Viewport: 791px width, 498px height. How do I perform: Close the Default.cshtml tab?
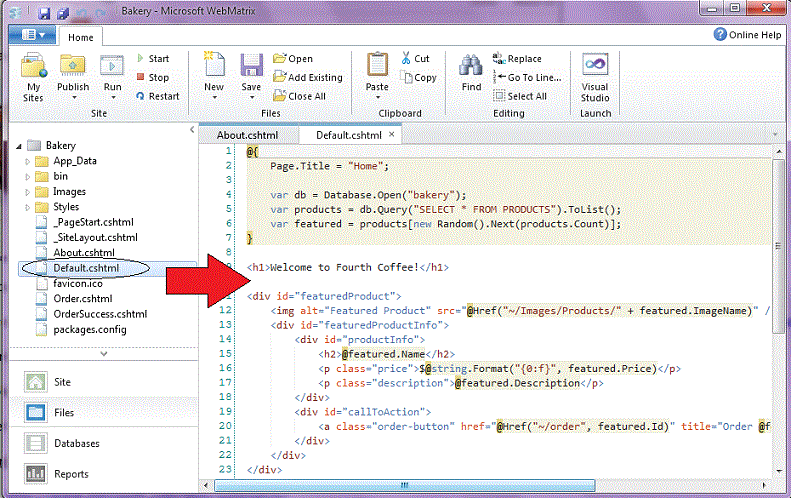tap(391, 134)
